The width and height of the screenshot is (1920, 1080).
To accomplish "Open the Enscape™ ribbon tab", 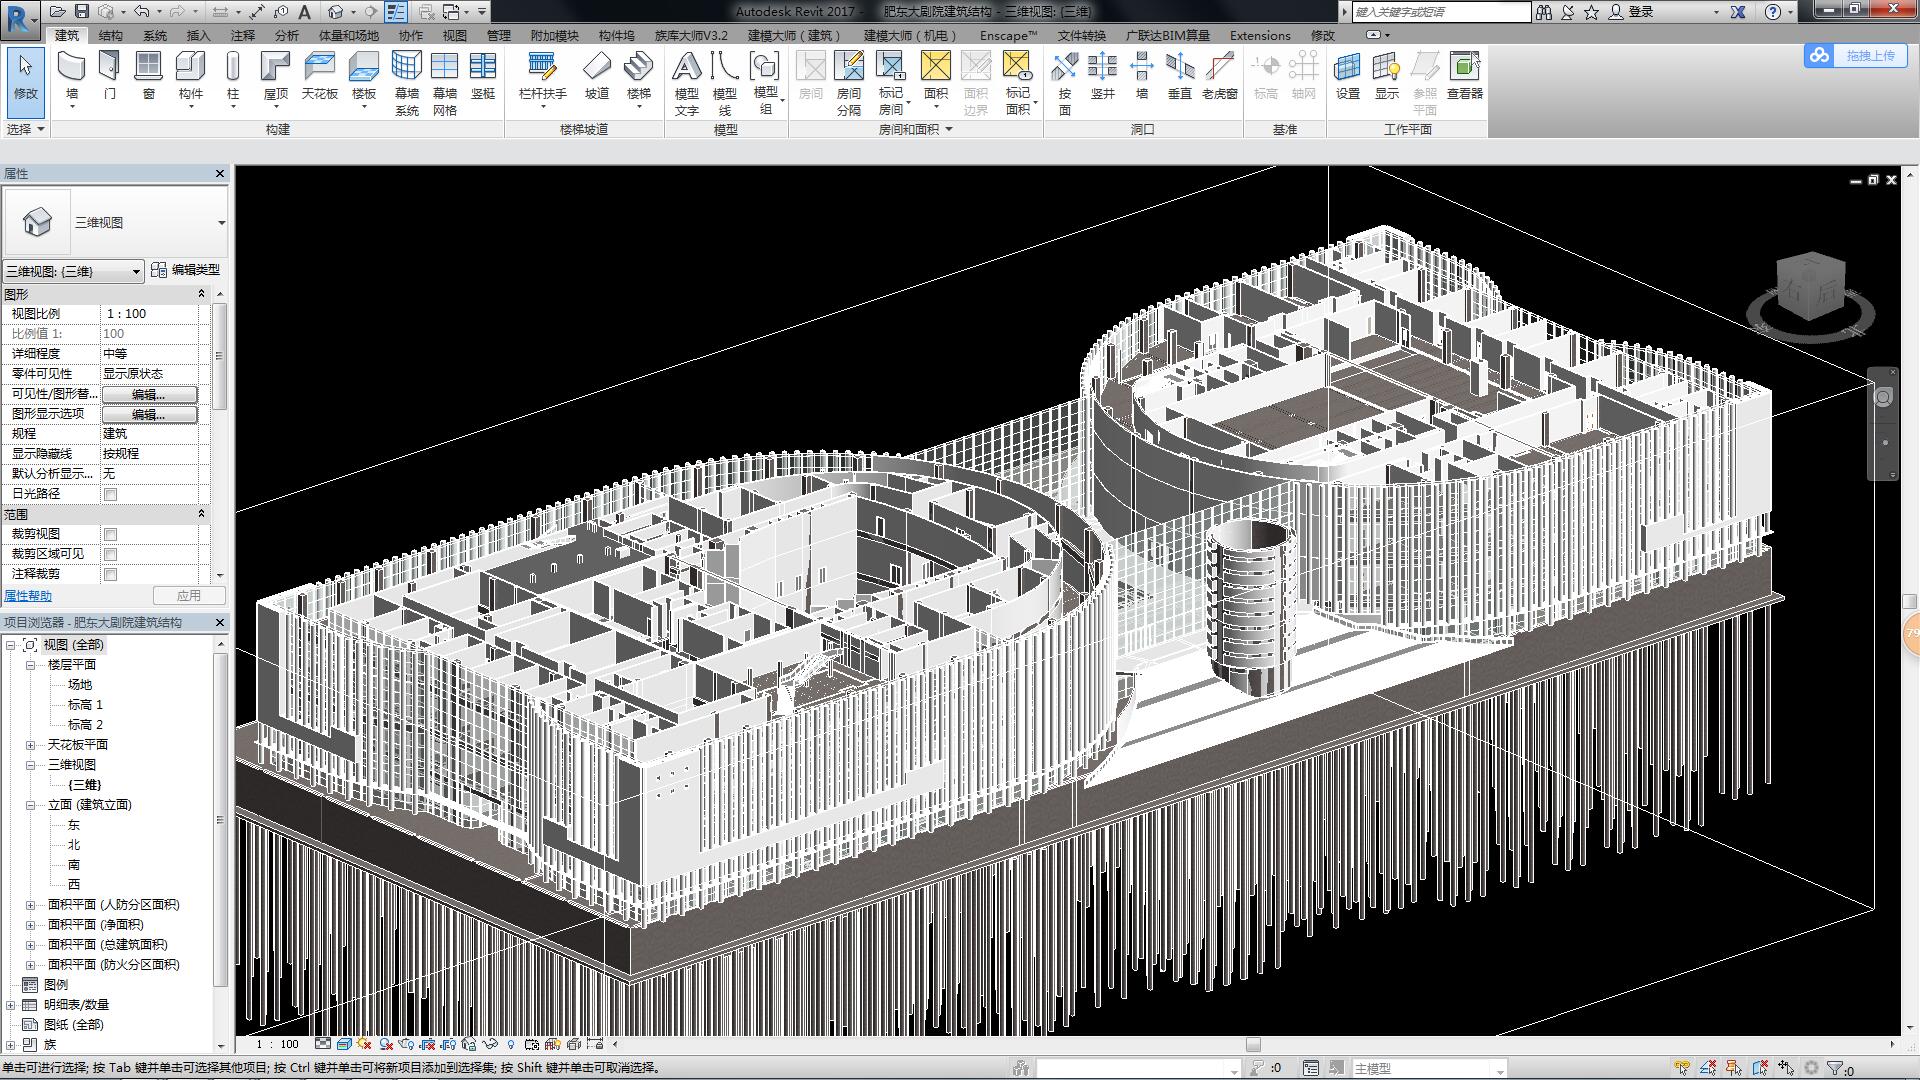I will click(1008, 35).
